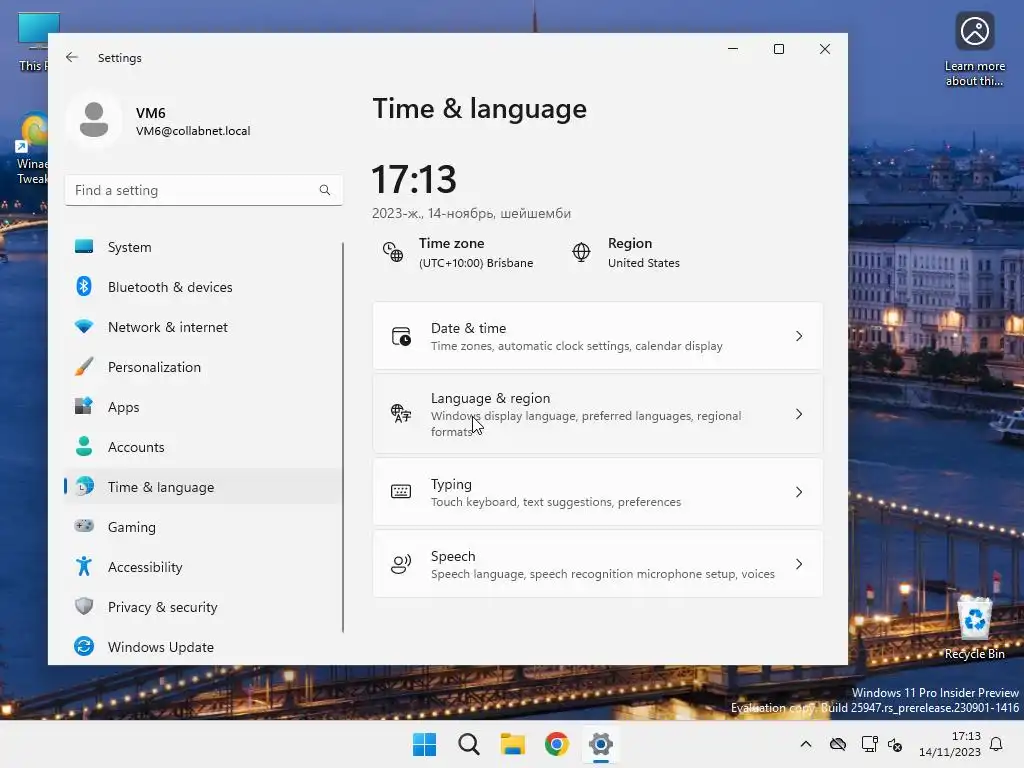The height and width of the screenshot is (768, 1024).
Task: Click the Typing keyboard icon
Action: tap(401, 492)
